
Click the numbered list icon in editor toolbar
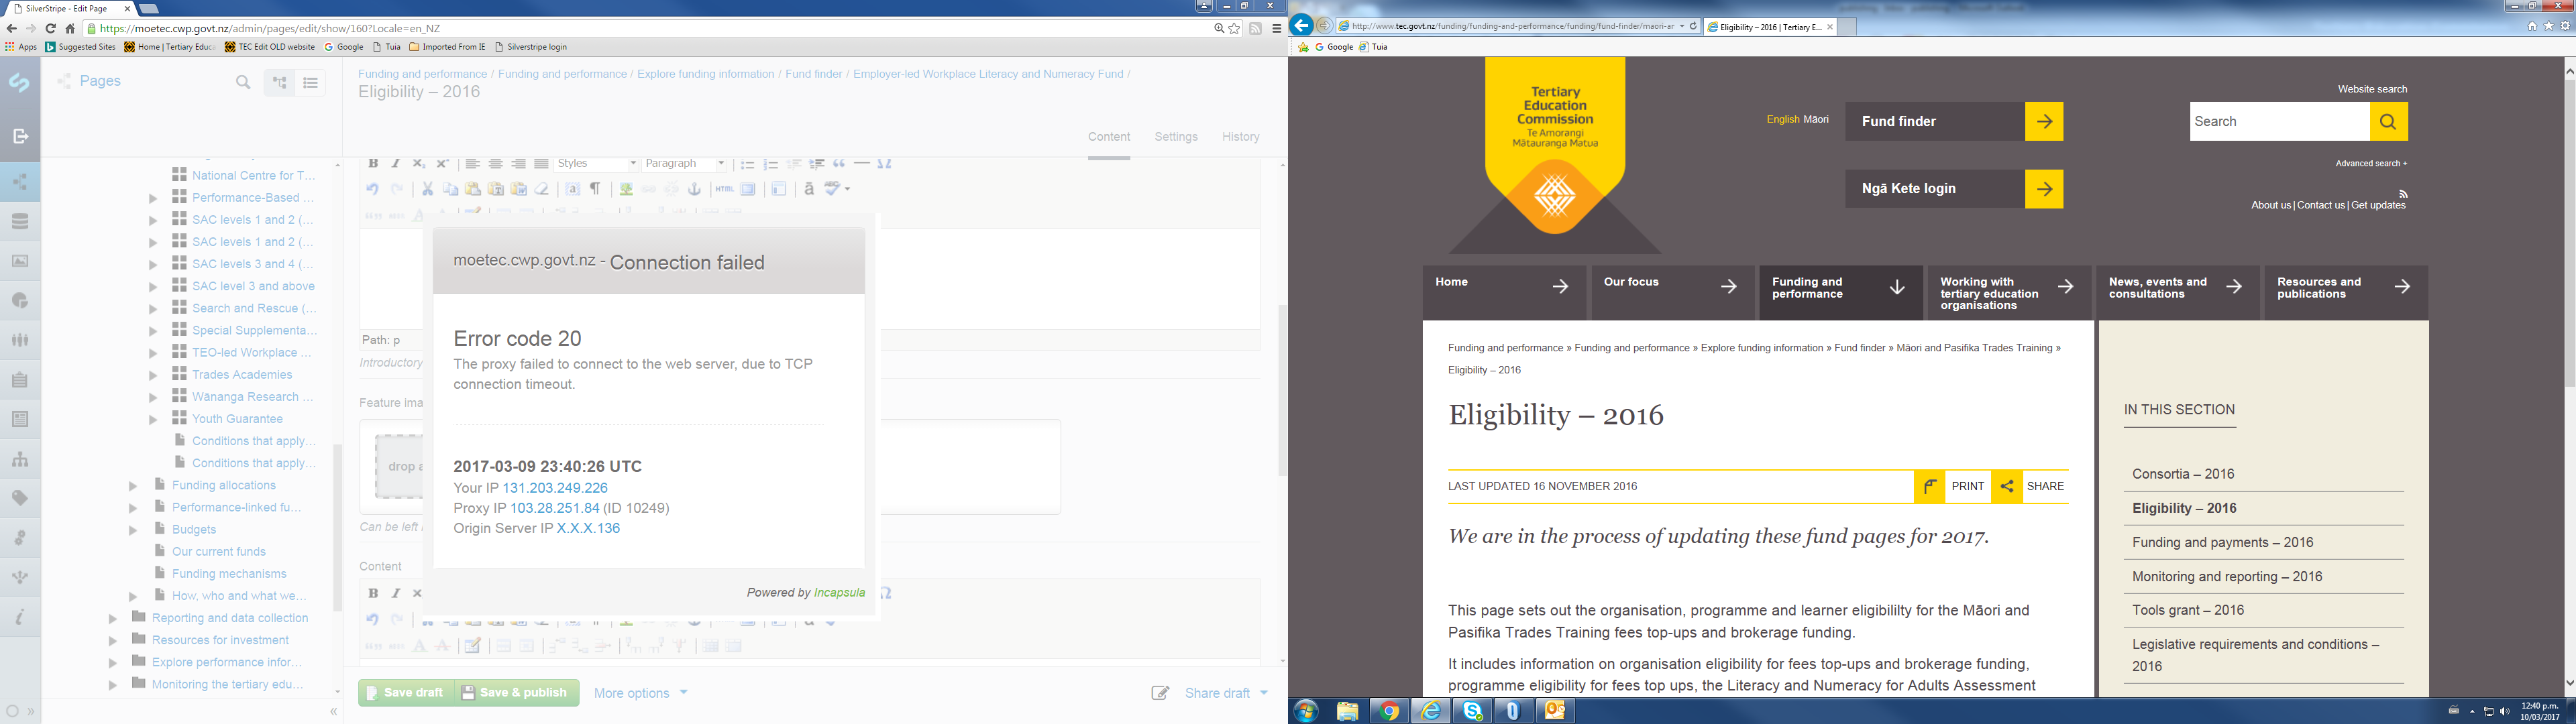770,164
